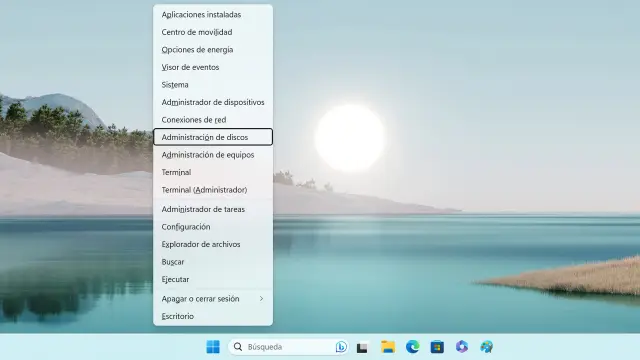The image size is (640, 360).
Task: Click the Búsqueda taskbar search field
Action: click(x=288, y=347)
